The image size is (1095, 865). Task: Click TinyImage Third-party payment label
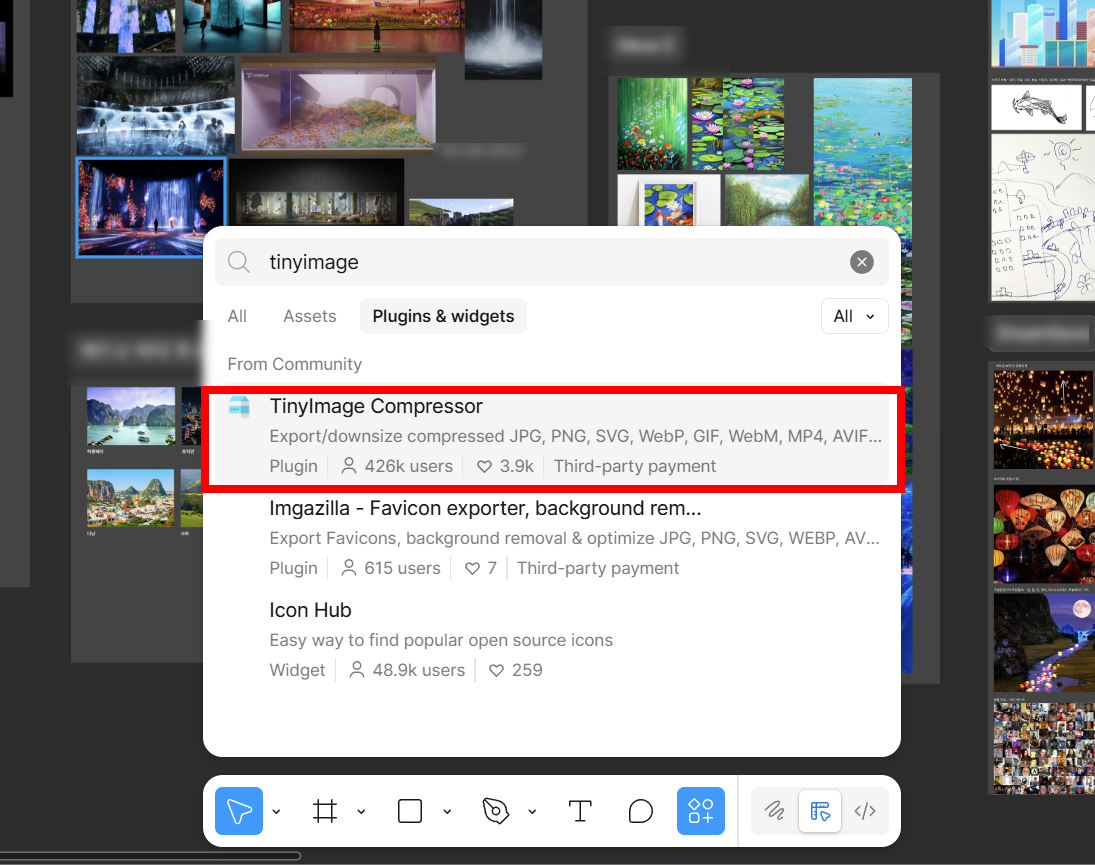tap(635, 466)
